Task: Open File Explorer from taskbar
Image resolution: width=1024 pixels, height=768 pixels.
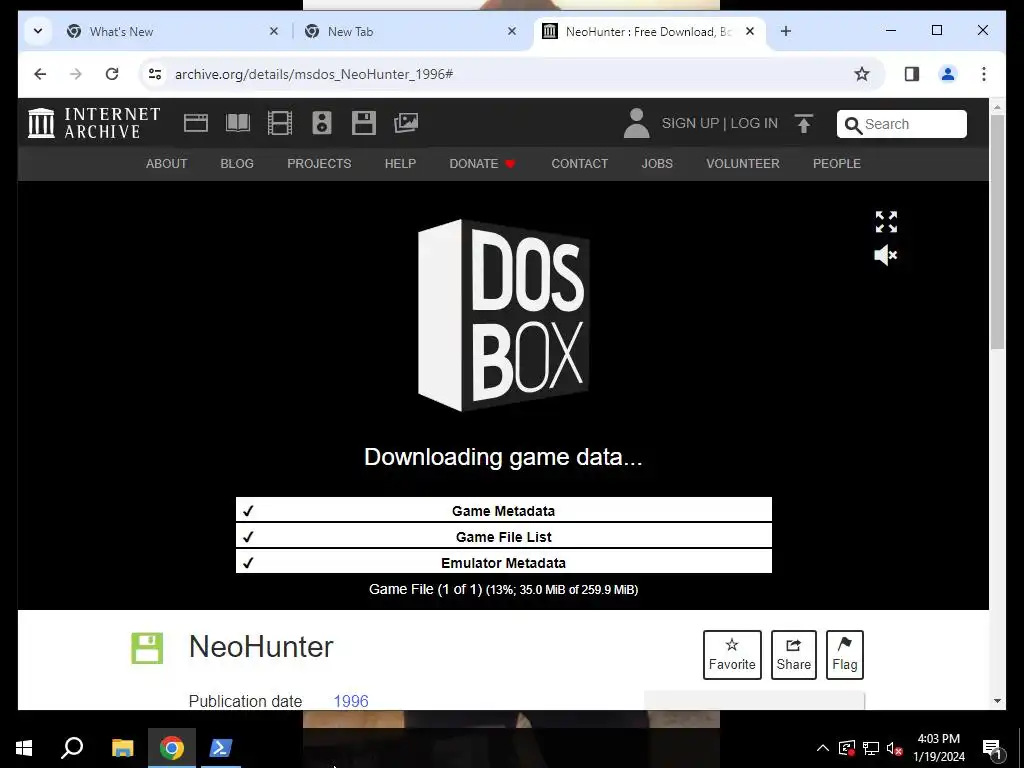Action: click(x=122, y=748)
